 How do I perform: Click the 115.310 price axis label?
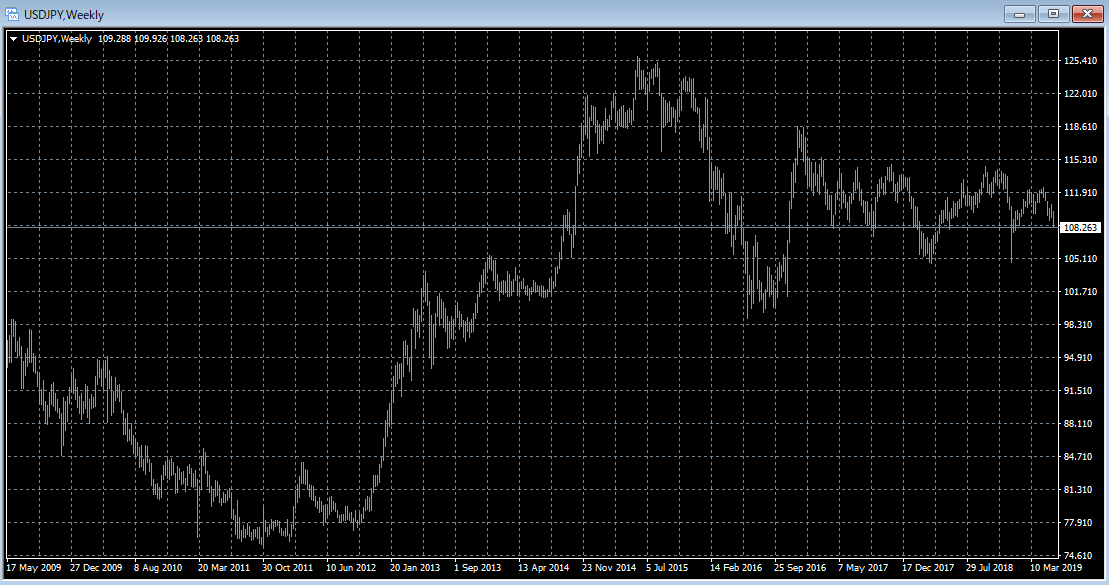1081,160
